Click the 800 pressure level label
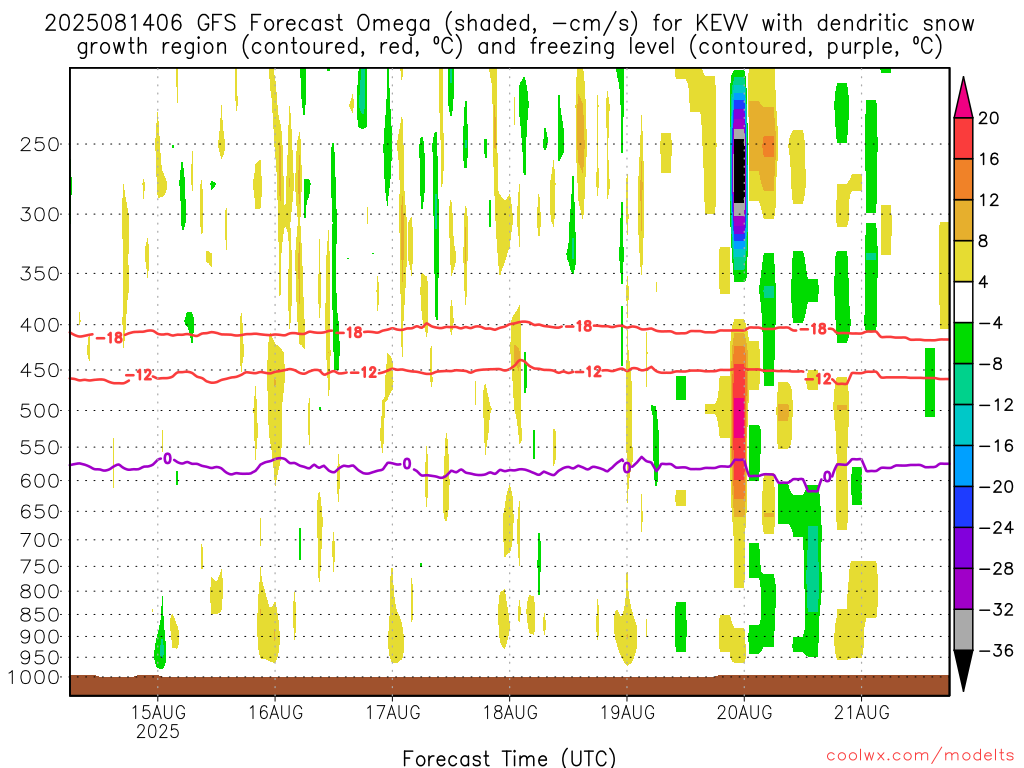Viewport: 1024px width, 768px height. [x=40, y=592]
